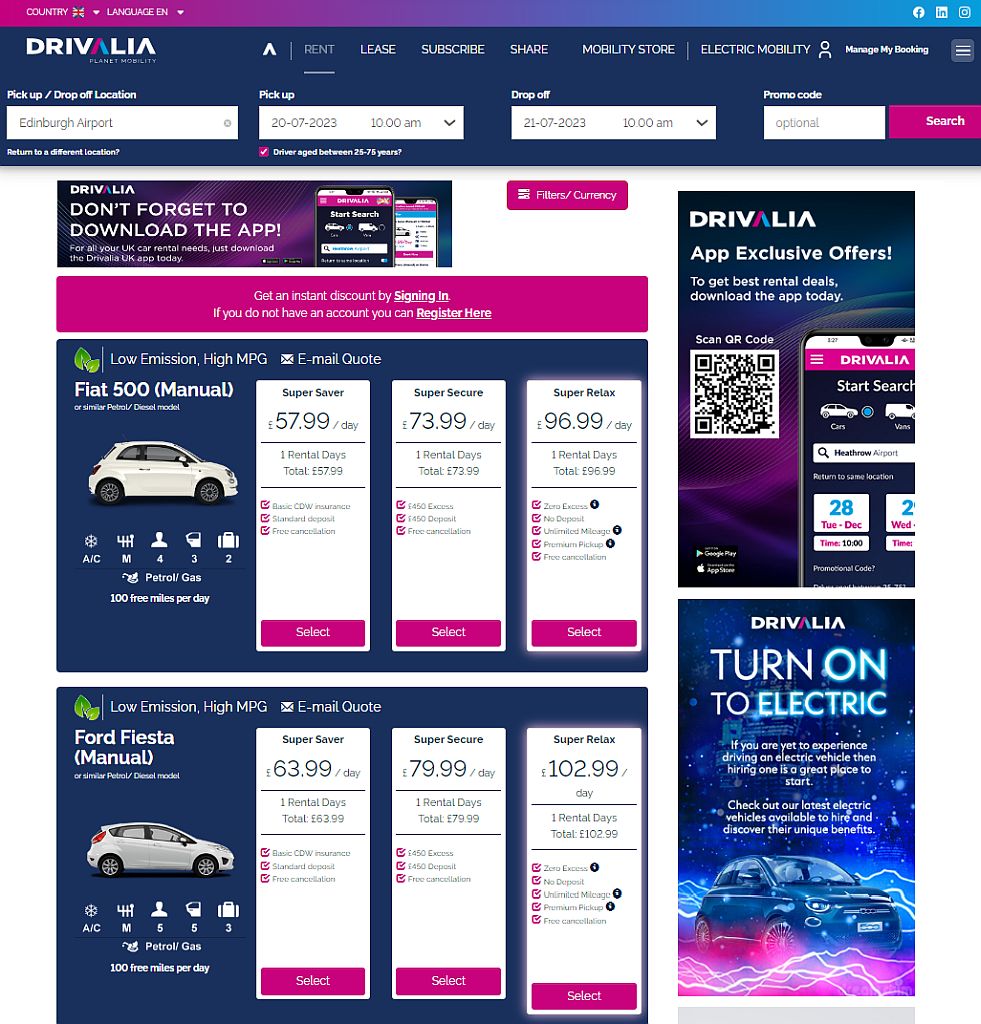Image resolution: width=981 pixels, height=1024 pixels.
Task: Open the Facebook social icon in header
Action: click(x=917, y=12)
